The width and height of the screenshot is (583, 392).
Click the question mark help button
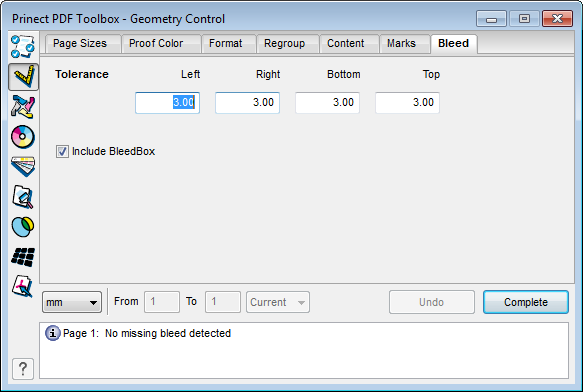pos(23,369)
